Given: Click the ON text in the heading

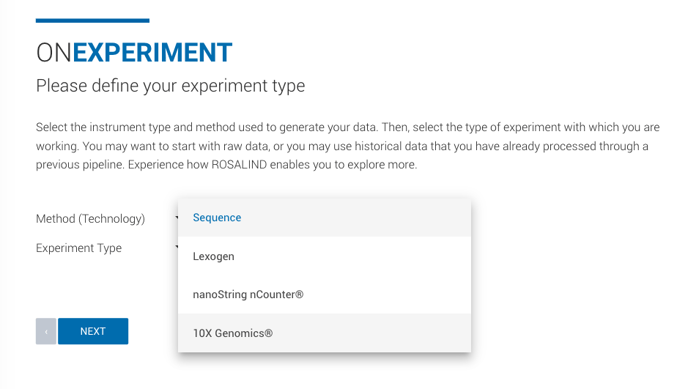Looking at the screenshot, I should click(54, 53).
